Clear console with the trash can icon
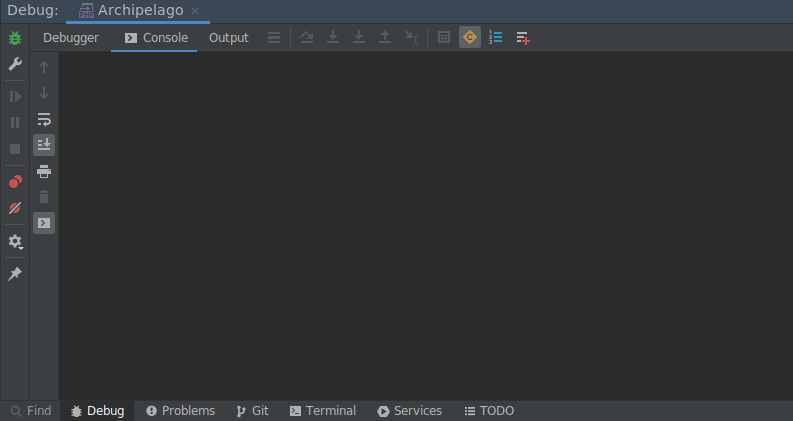 click(44, 197)
